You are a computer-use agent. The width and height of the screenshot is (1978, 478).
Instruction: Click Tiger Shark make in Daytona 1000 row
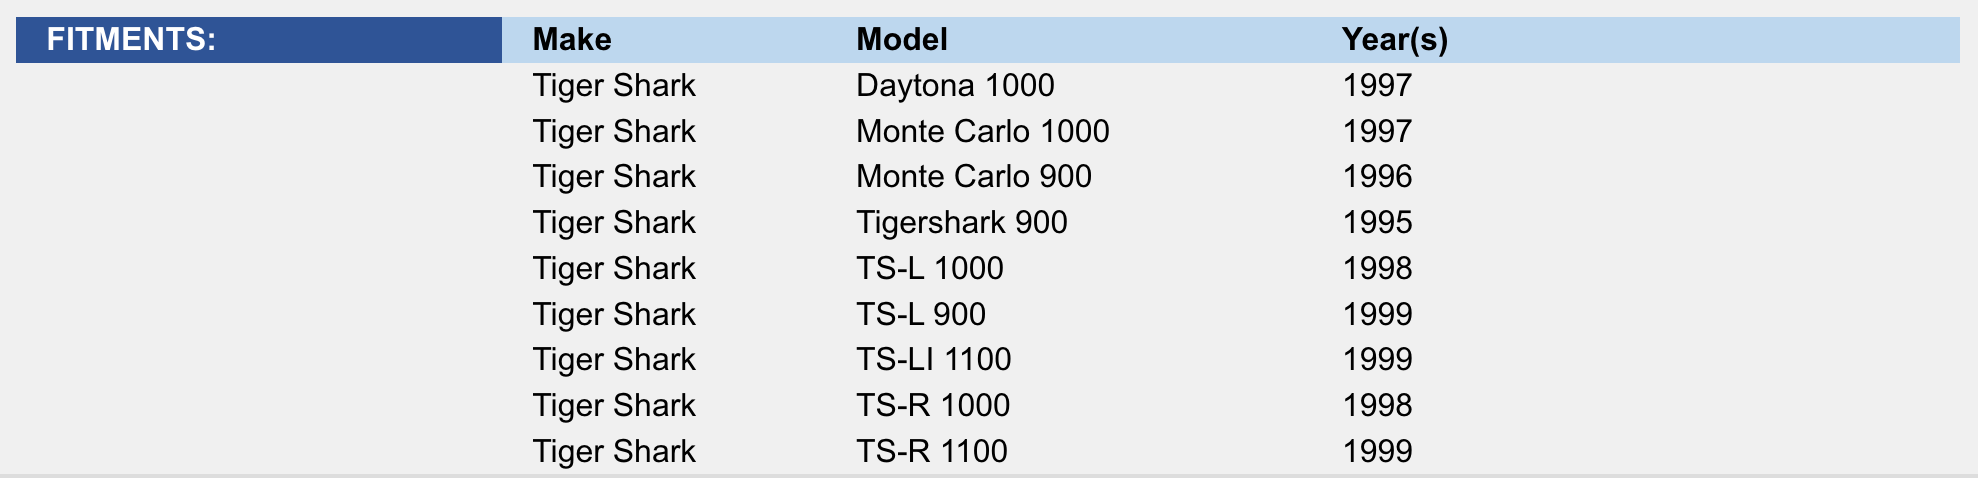coord(614,85)
